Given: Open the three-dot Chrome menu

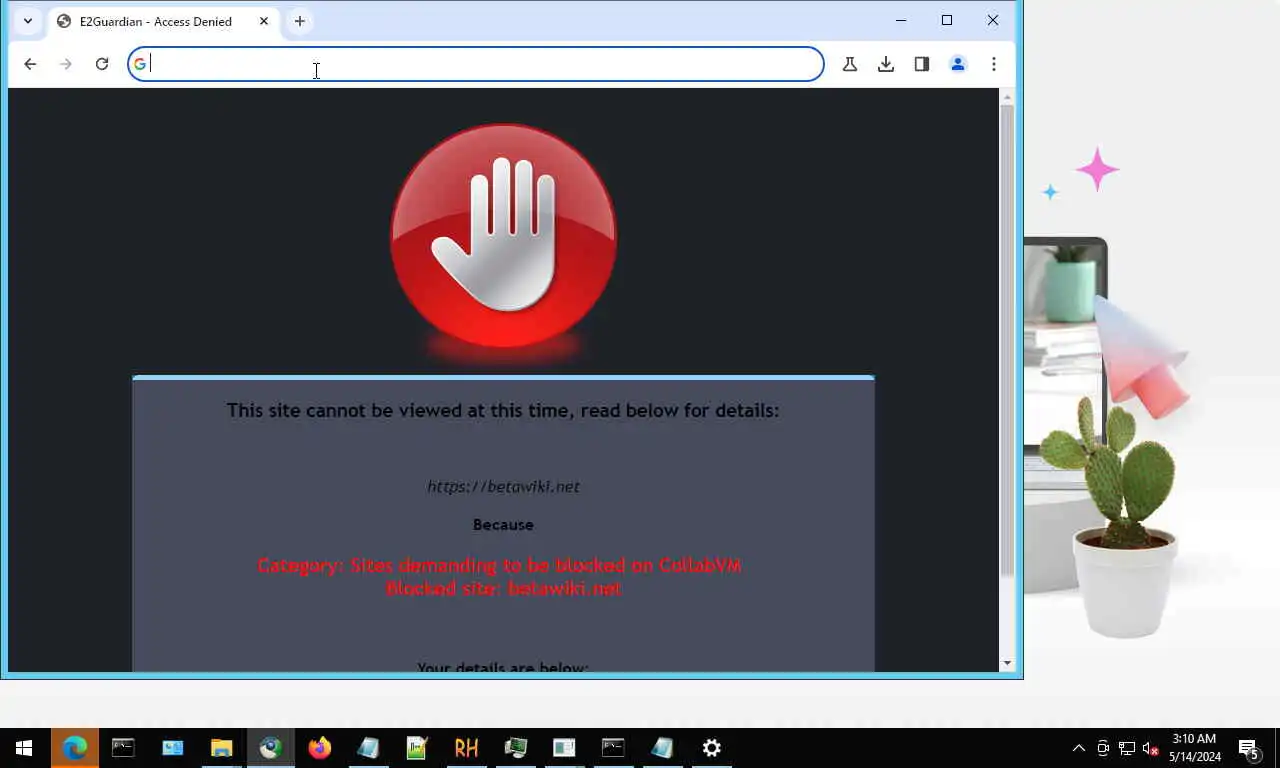Looking at the screenshot, I should point(994,64).
